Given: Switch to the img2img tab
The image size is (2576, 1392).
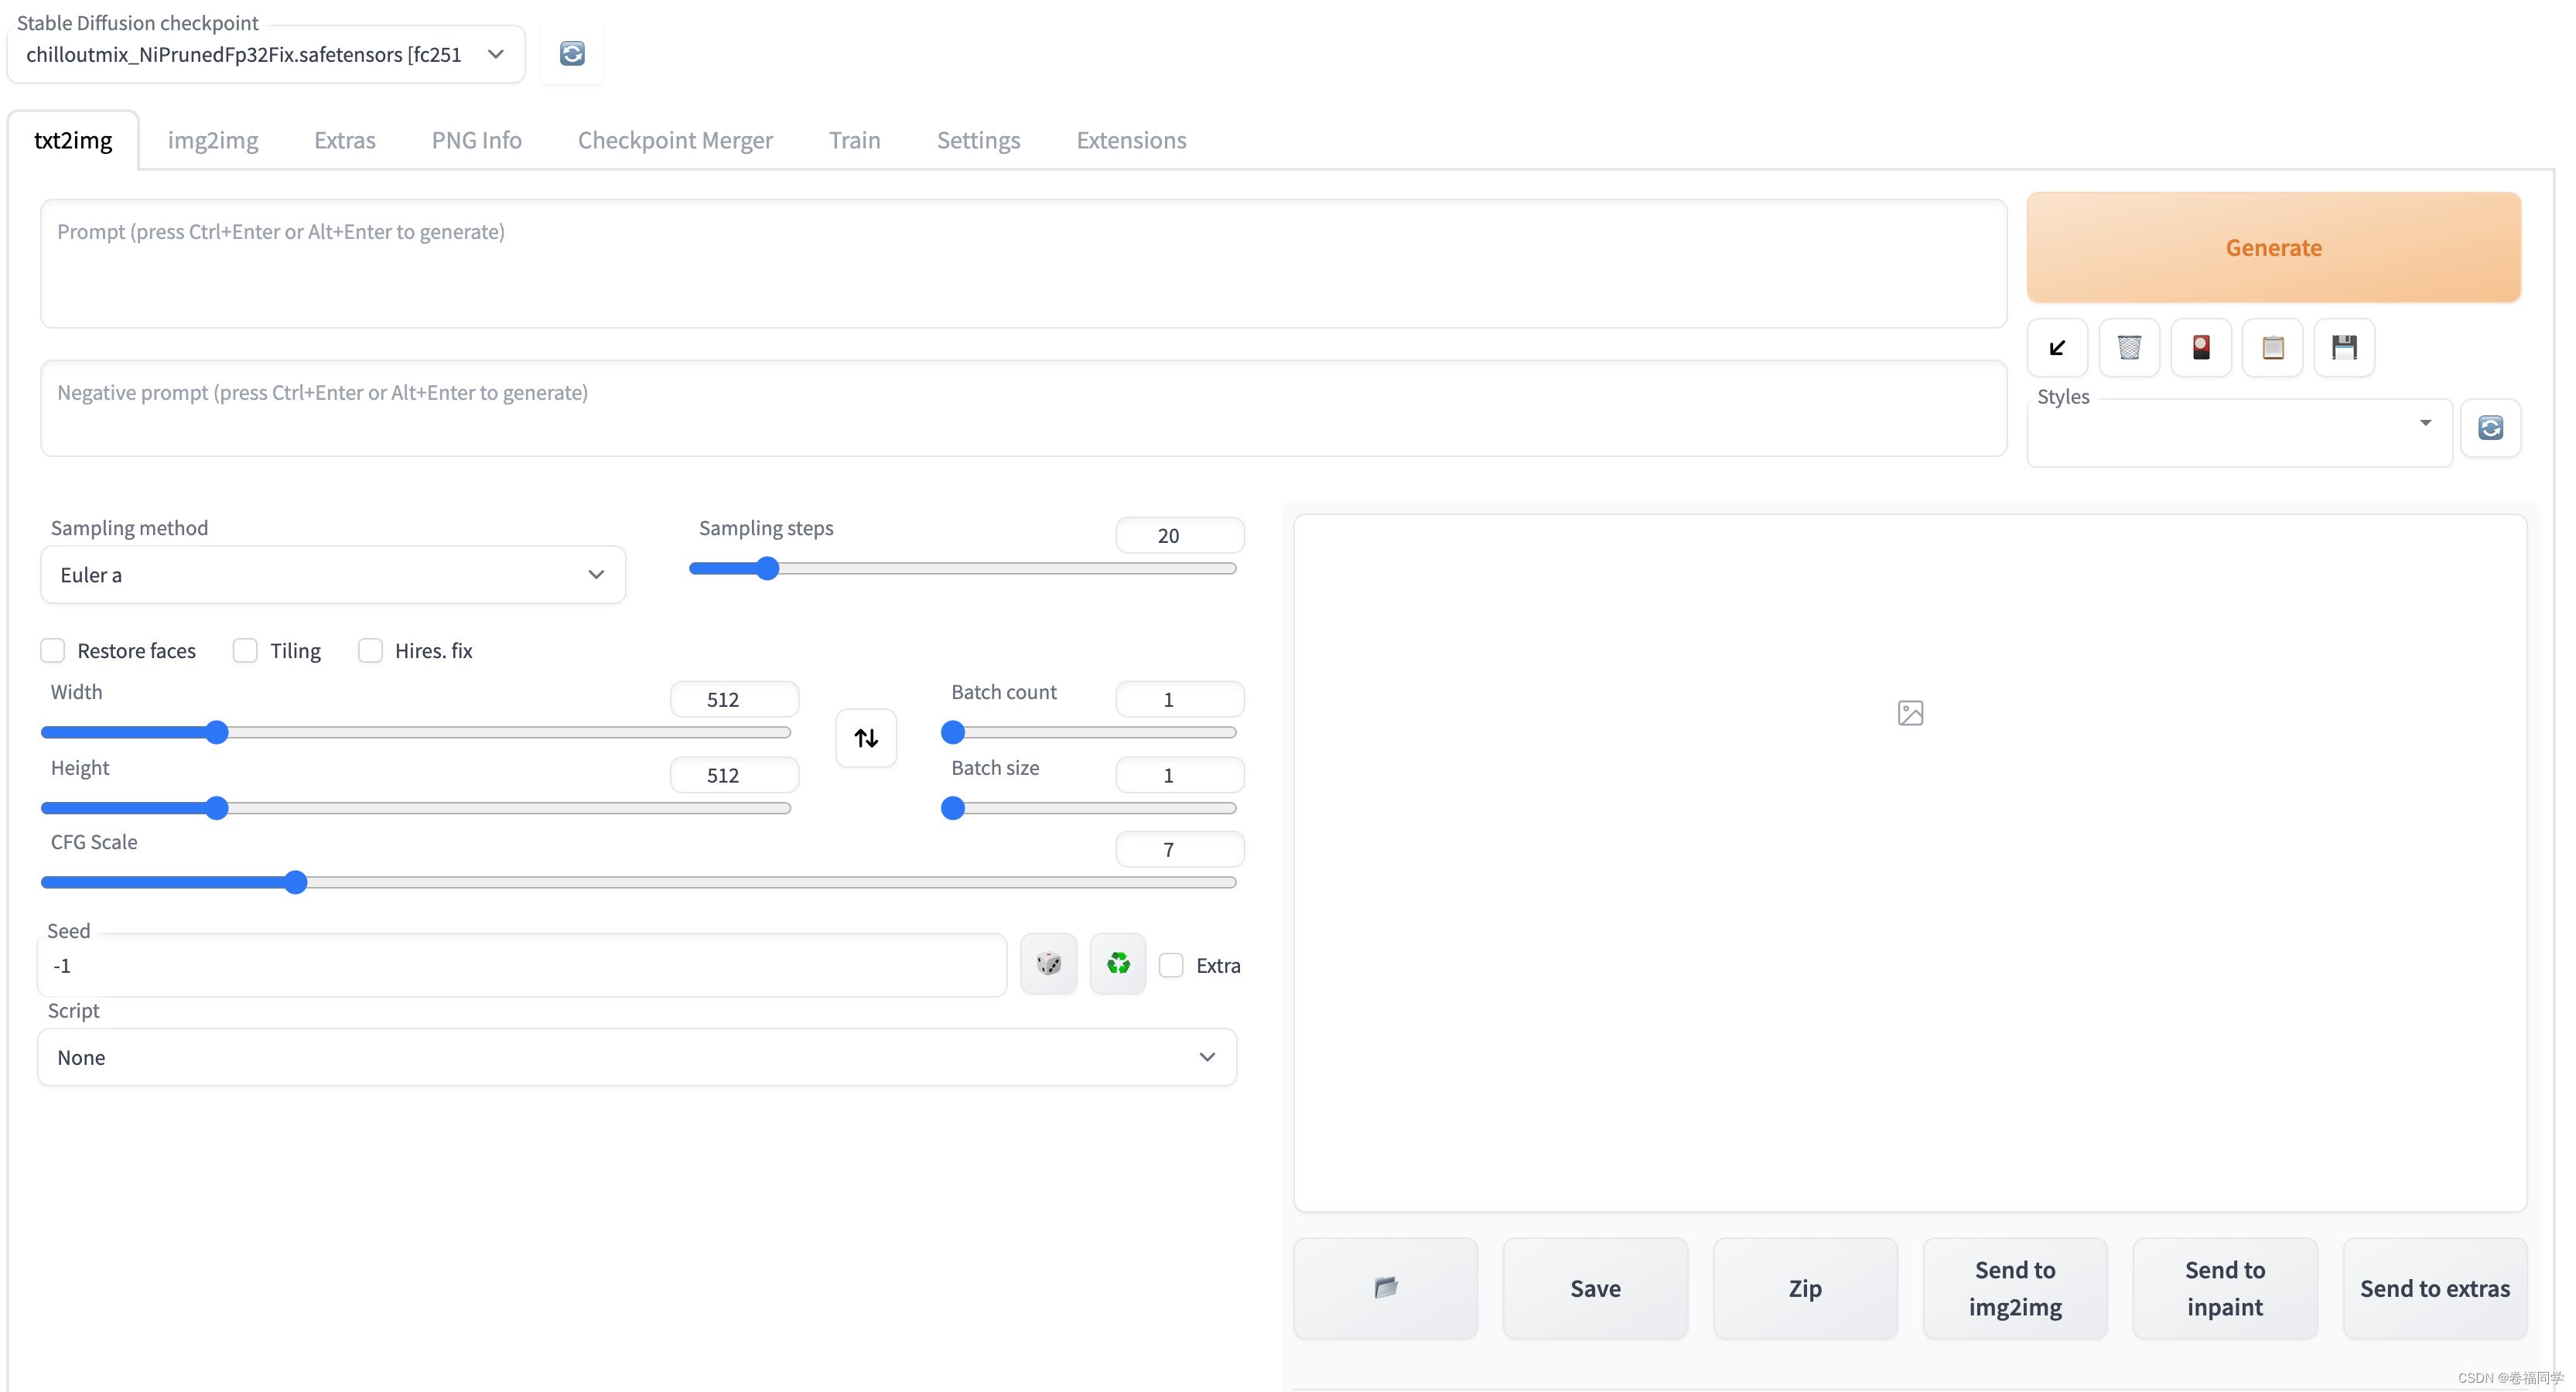Looking at the screenshot, I should pyautogui.click(x=213, y=140).
